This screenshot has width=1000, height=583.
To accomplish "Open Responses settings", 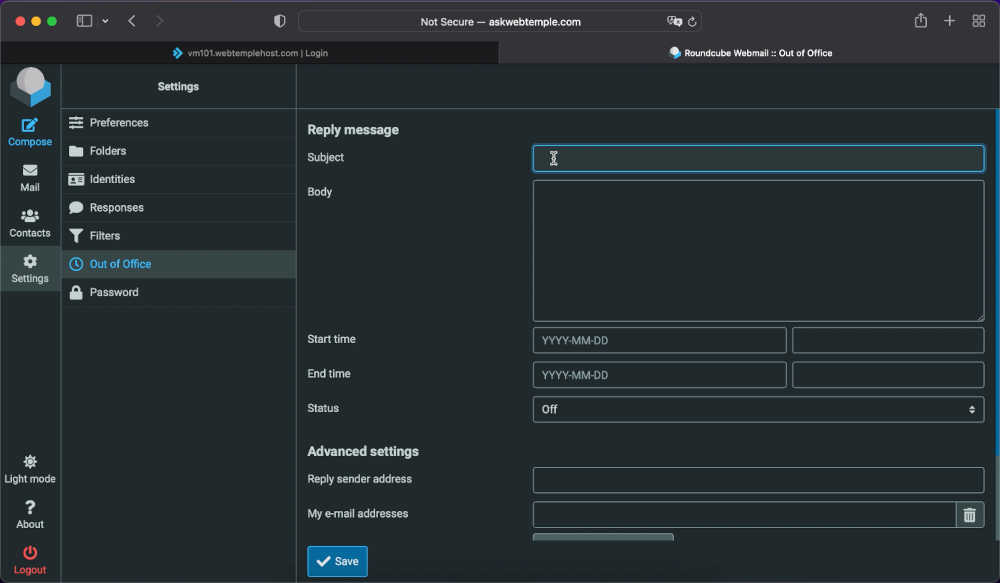I will [179, 207].
